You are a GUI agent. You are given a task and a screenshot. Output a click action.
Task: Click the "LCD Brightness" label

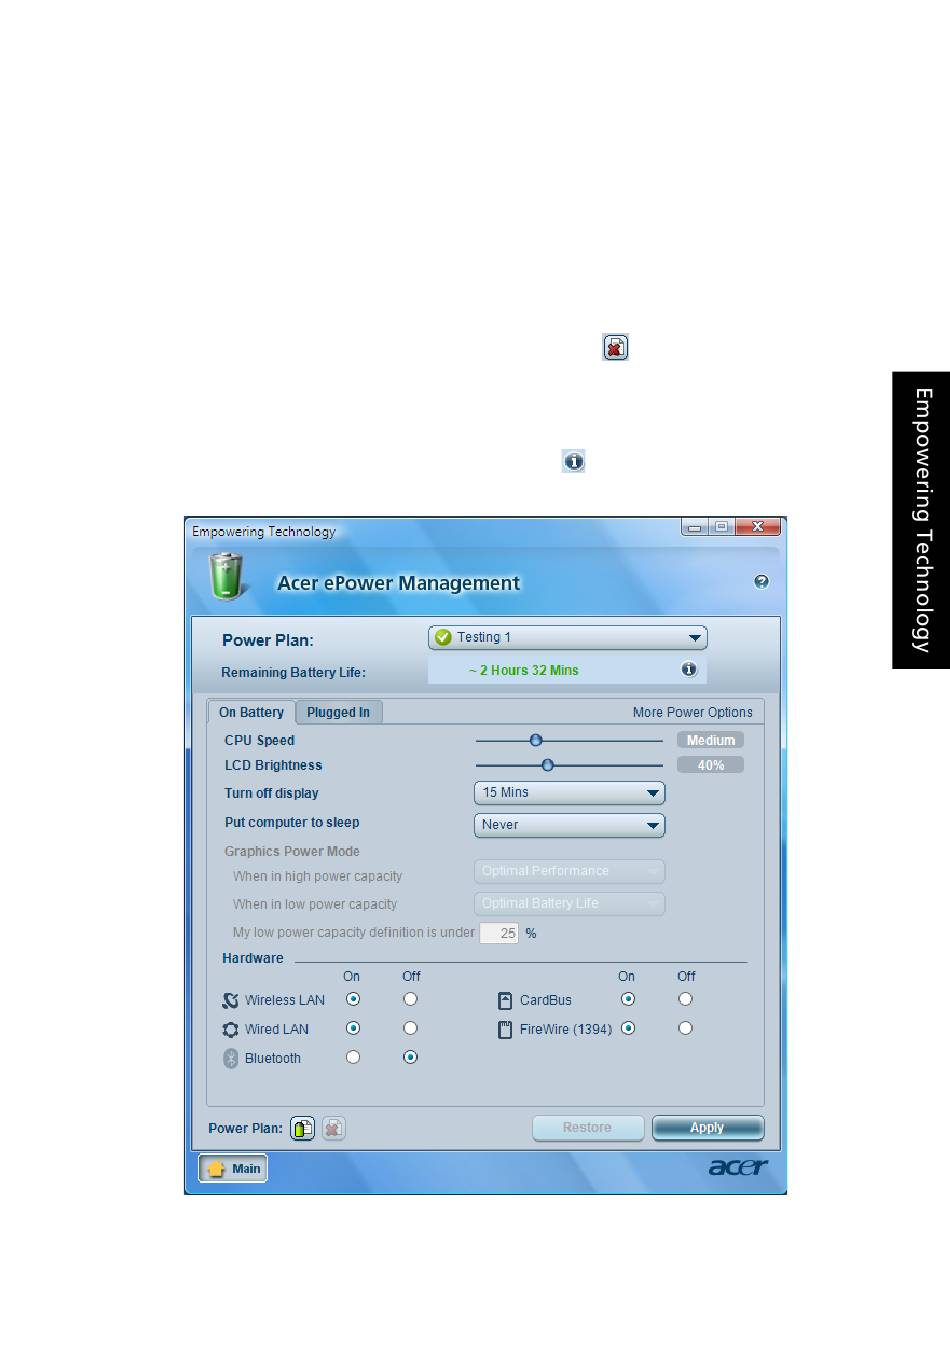point(273,765)
